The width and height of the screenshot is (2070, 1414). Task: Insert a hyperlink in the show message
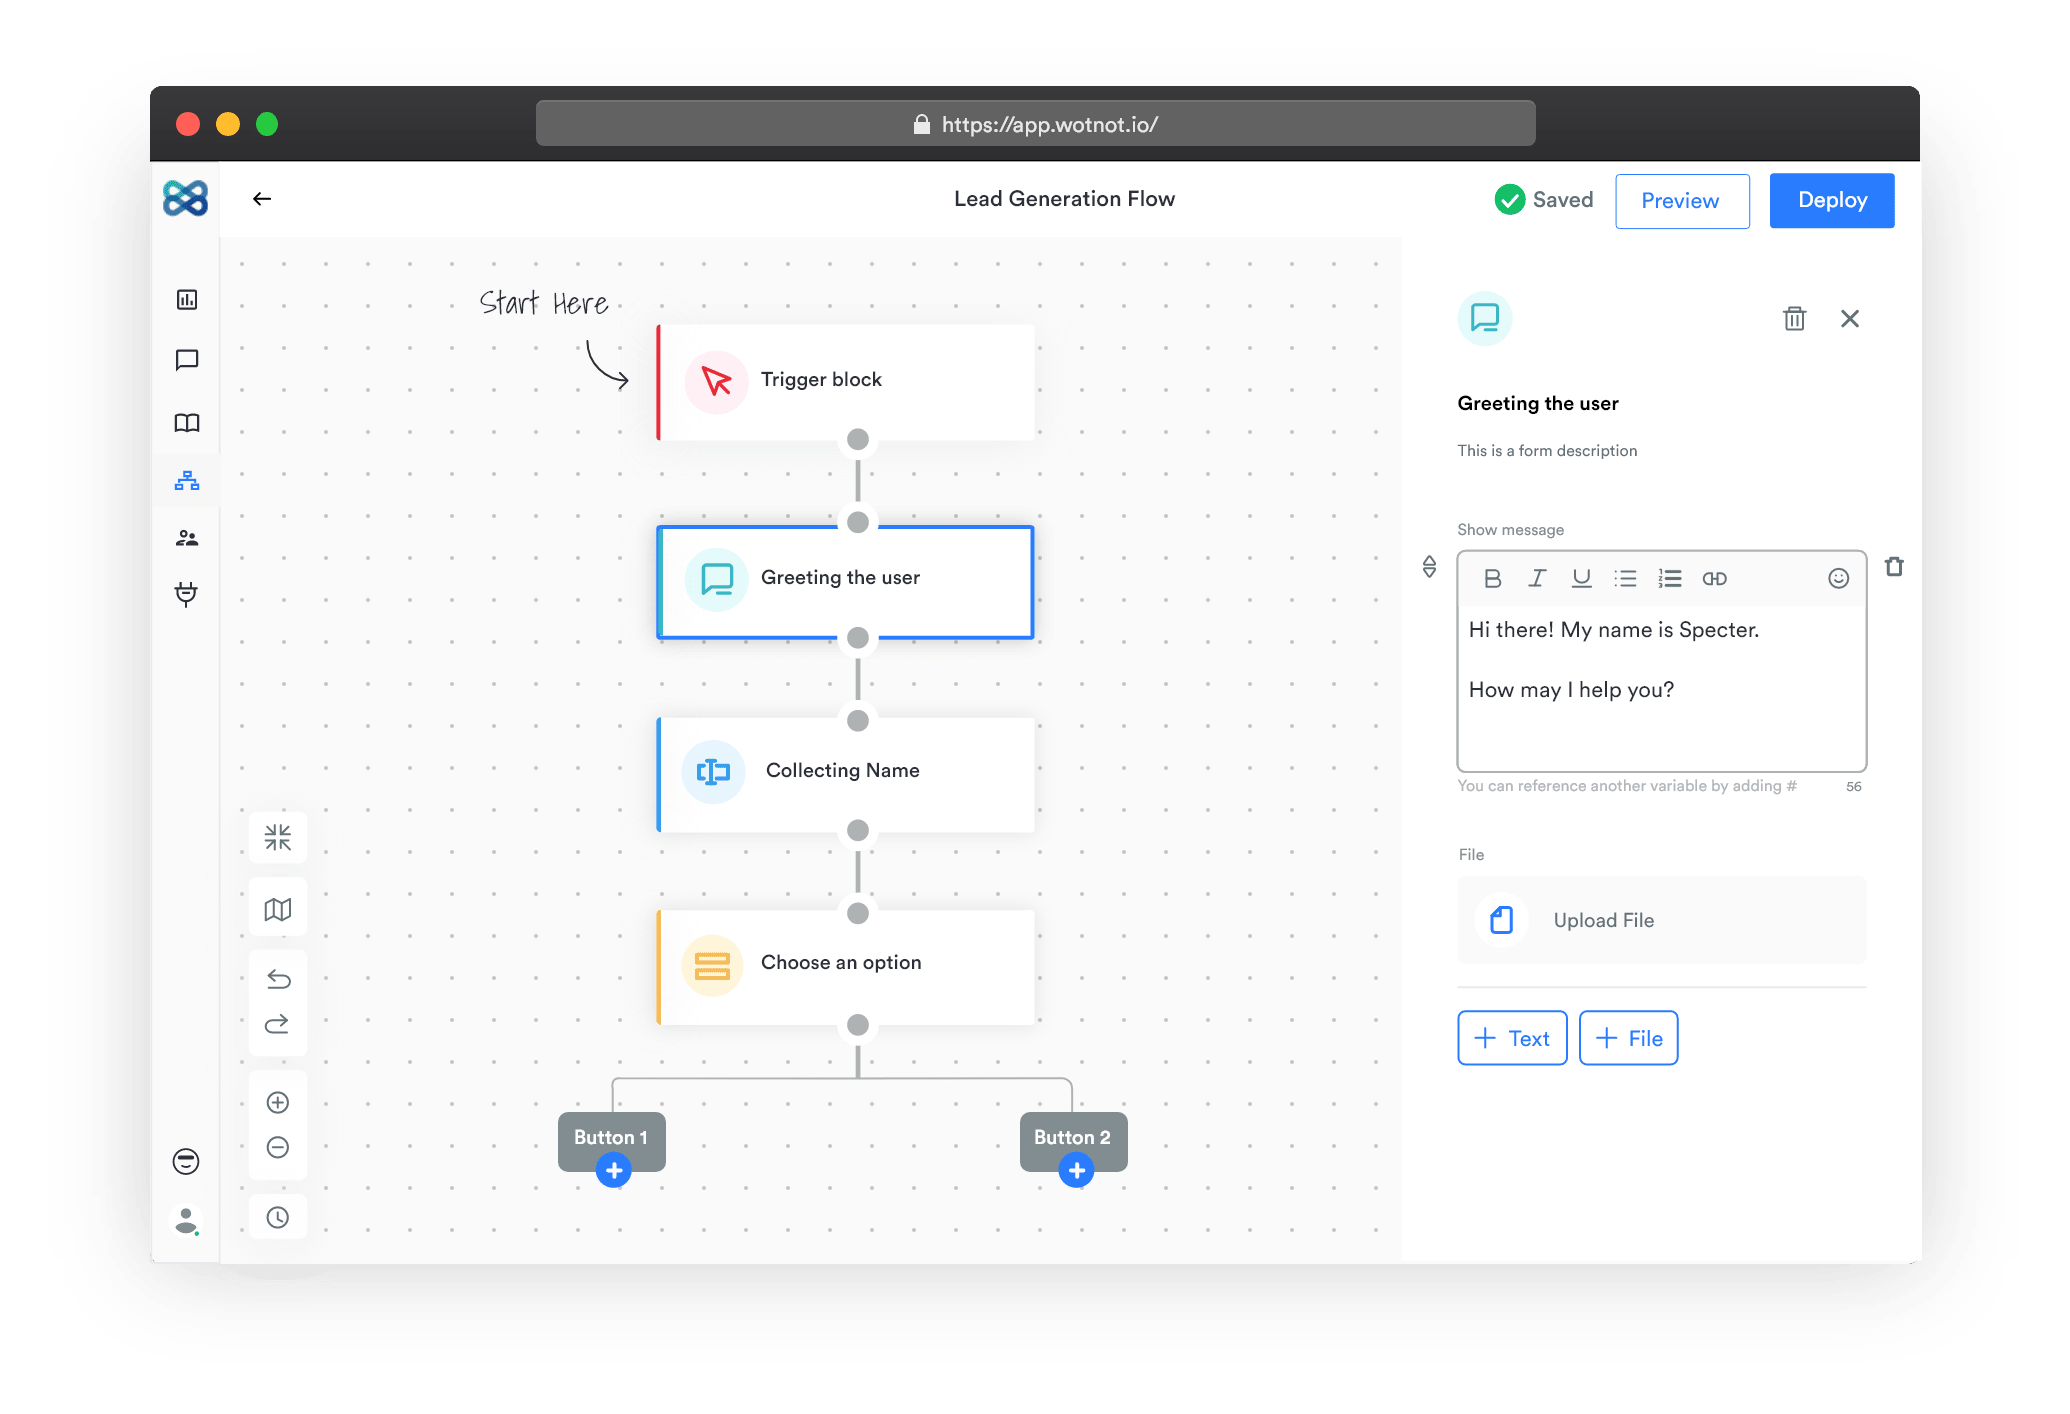(1715, 578)
